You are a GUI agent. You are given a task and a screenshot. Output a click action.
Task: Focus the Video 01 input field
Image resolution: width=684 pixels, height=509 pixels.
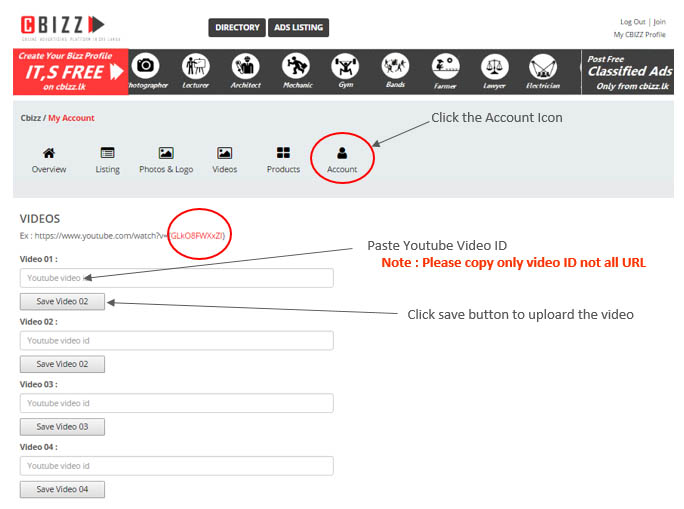[x=176, y=278]
